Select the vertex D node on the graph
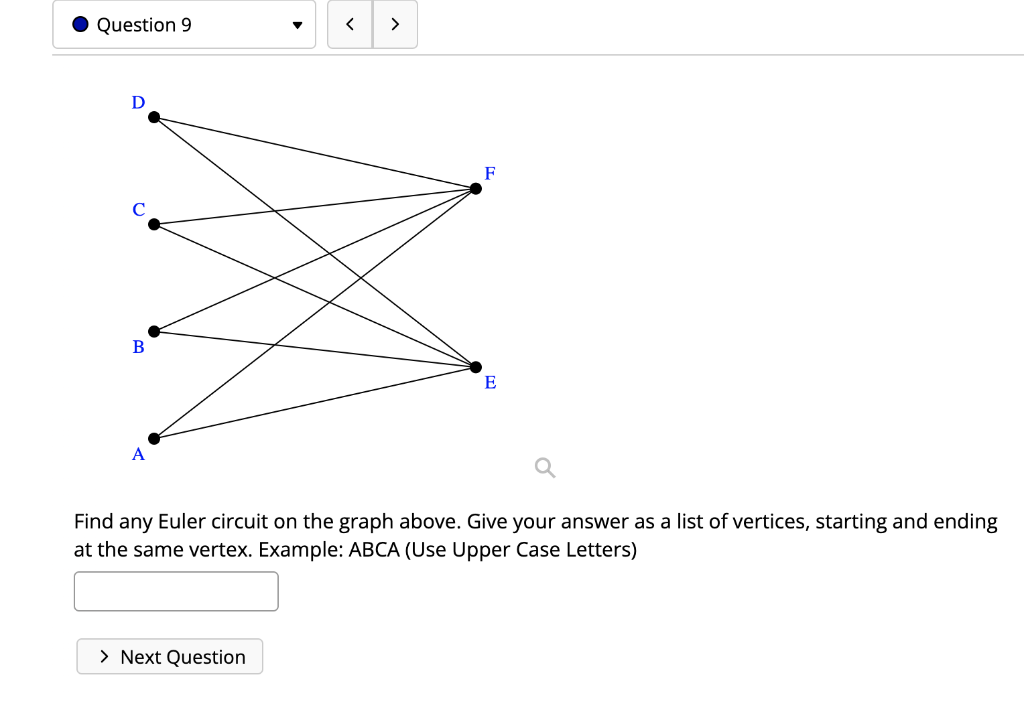1024x722 pixels. (153, 116)
